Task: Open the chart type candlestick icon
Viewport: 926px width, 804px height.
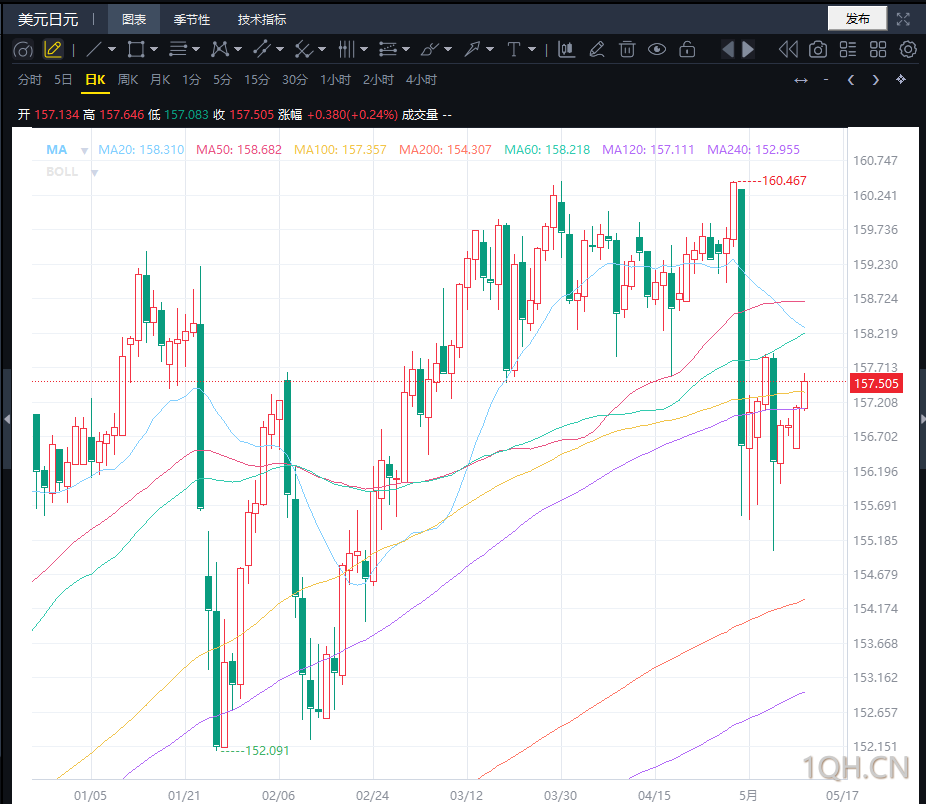Action: pos(566,50)
